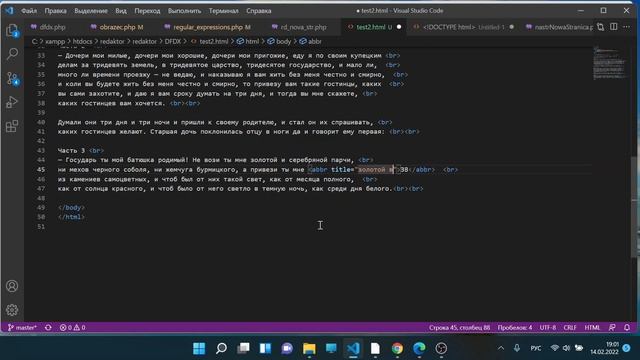
Task: Open Microsoft Edge from taskbar
Action: 419,348
